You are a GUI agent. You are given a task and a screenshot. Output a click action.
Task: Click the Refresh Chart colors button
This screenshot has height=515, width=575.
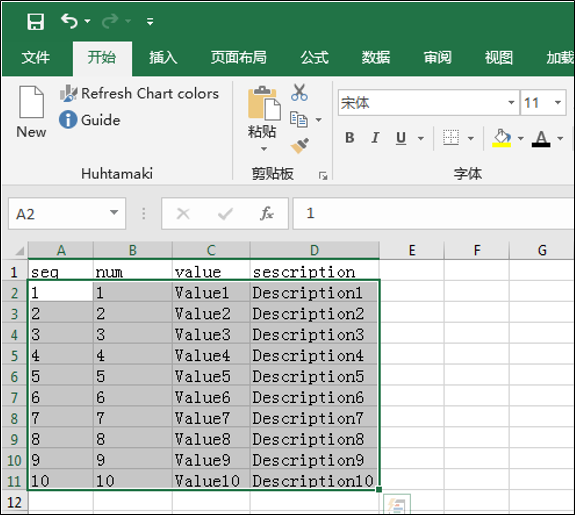point(139,94)
